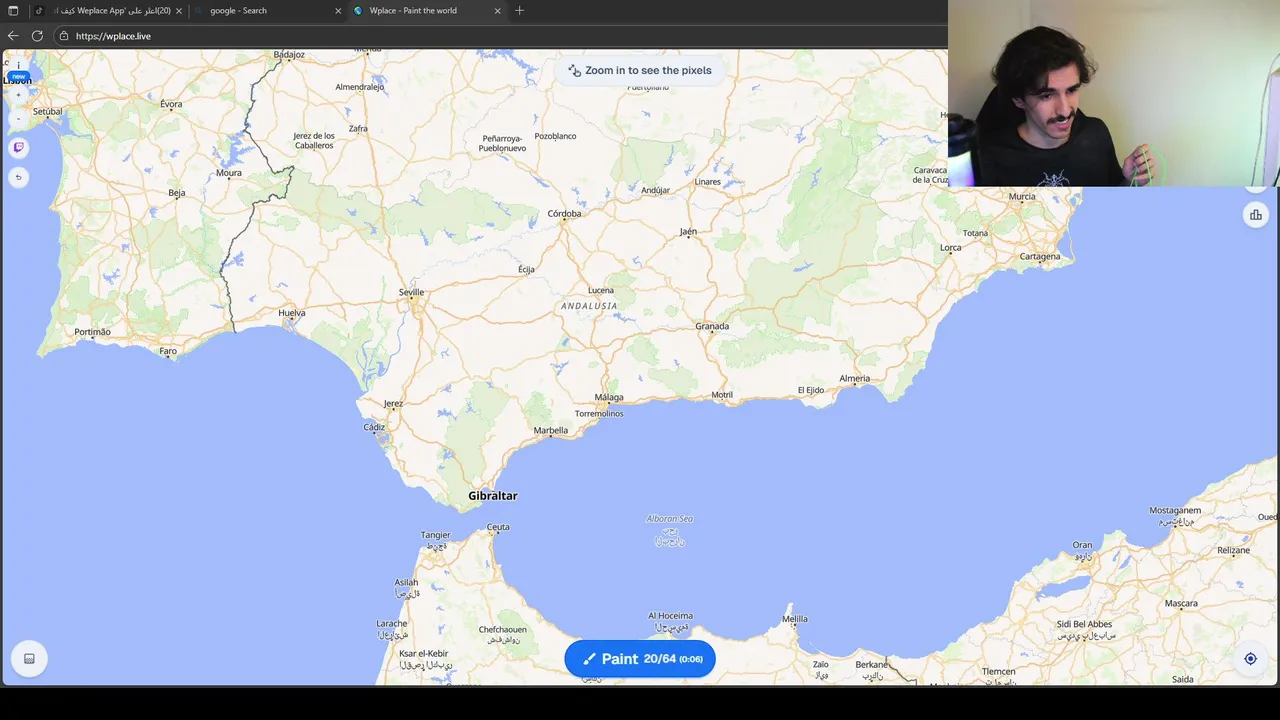
Task: Close the google - Search tab
Action: 338,11
